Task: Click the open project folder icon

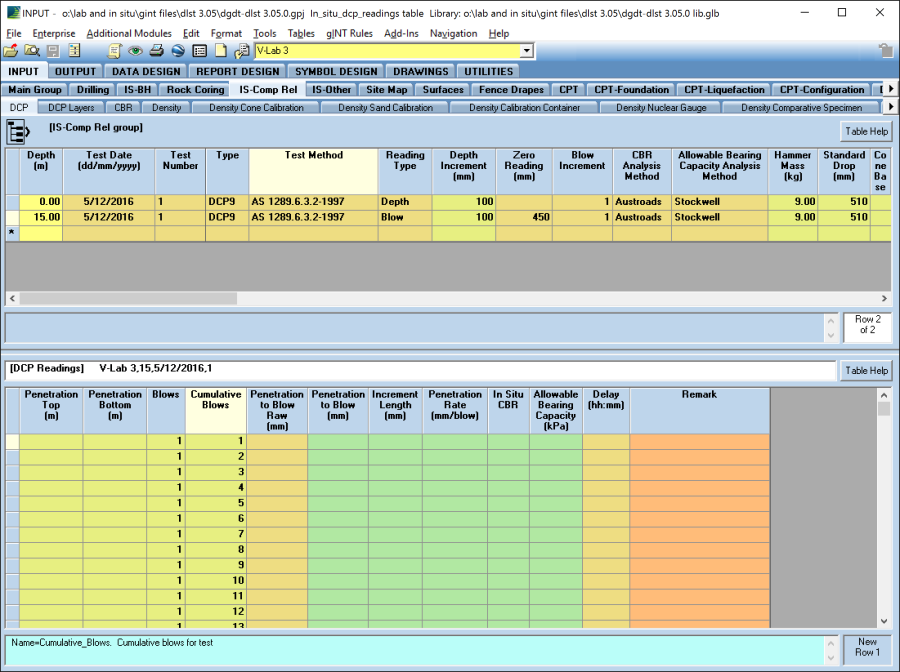Action: [x=11, y=51]
